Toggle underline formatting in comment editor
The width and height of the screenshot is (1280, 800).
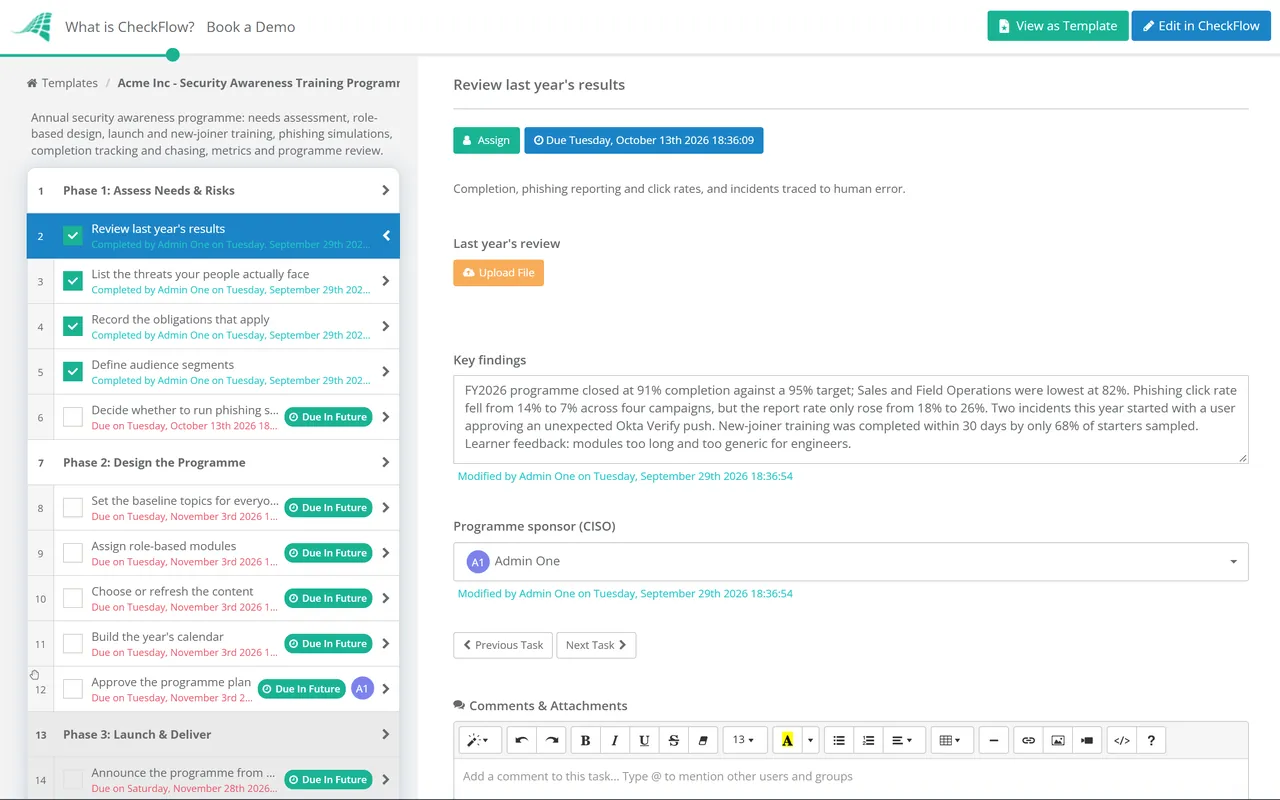point(644,740)
